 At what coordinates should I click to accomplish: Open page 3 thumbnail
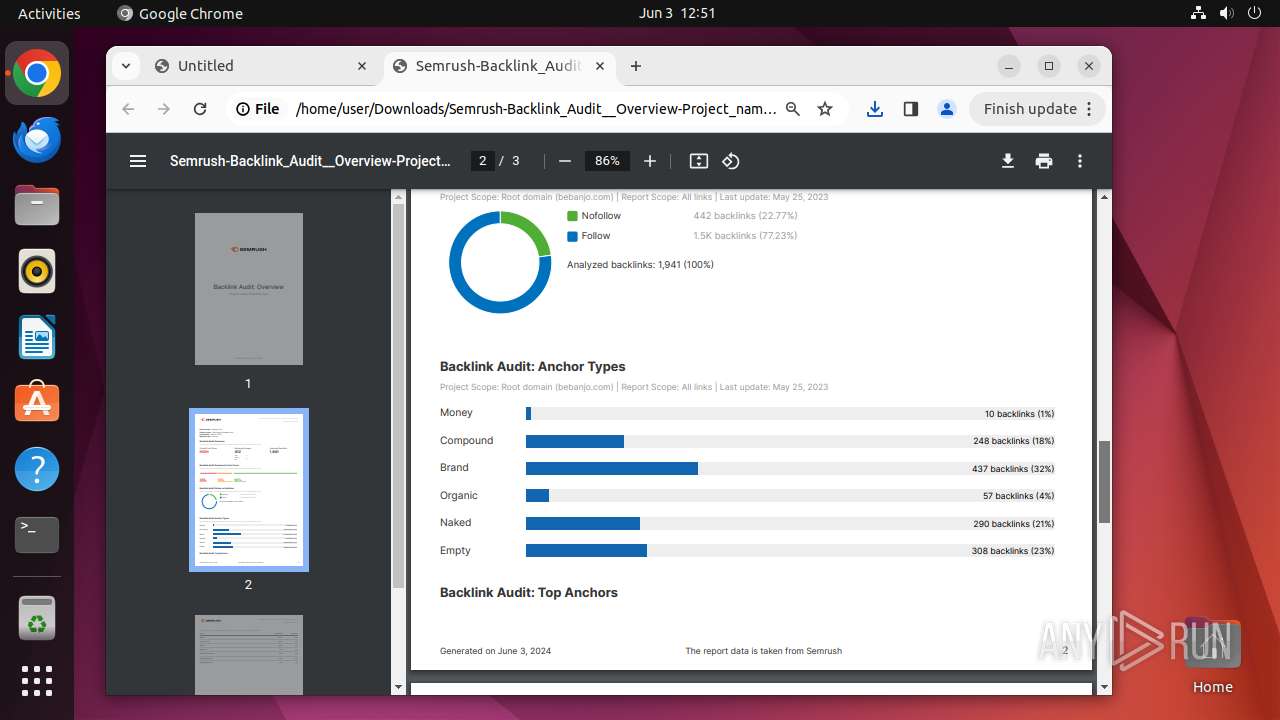coord(249,654)
